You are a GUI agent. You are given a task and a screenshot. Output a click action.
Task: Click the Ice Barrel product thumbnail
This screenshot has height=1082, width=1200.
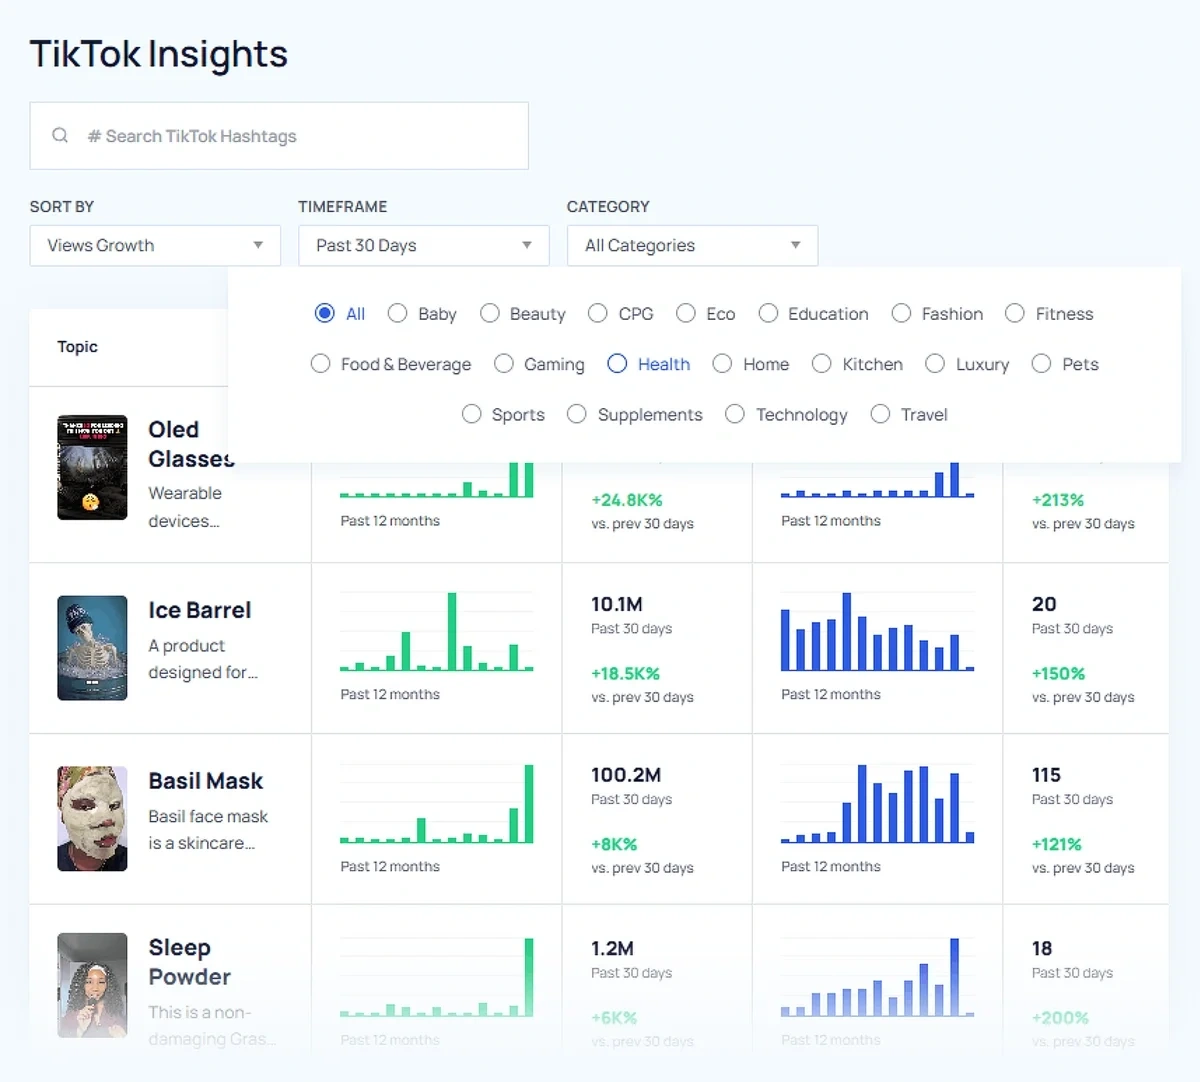[x=92, y=647]
